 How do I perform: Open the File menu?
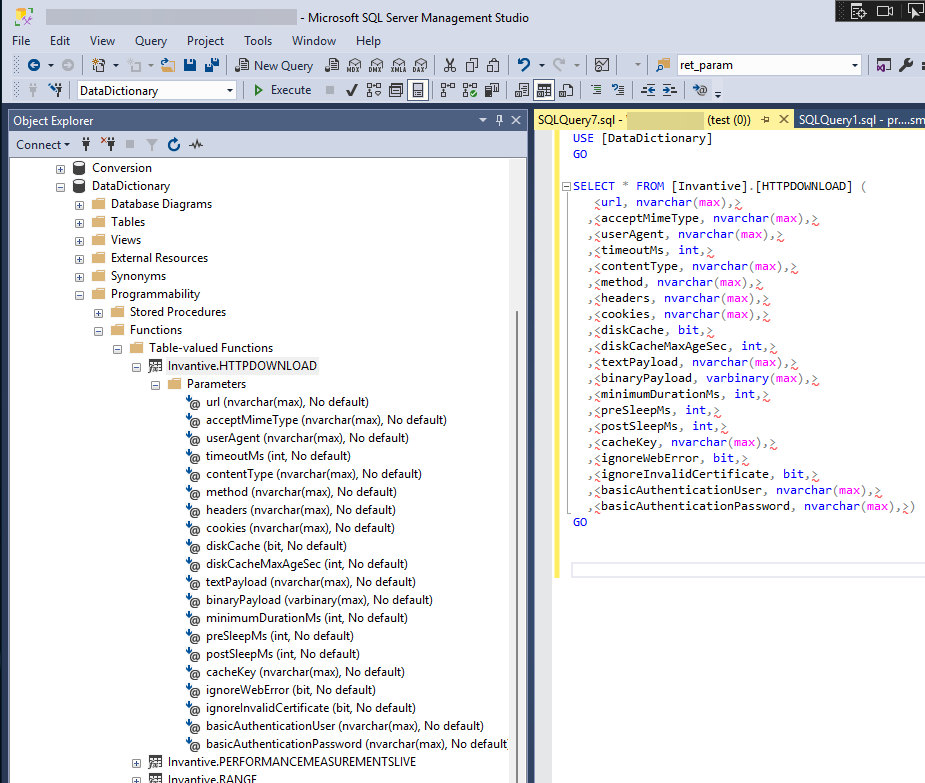coord(21,41)
